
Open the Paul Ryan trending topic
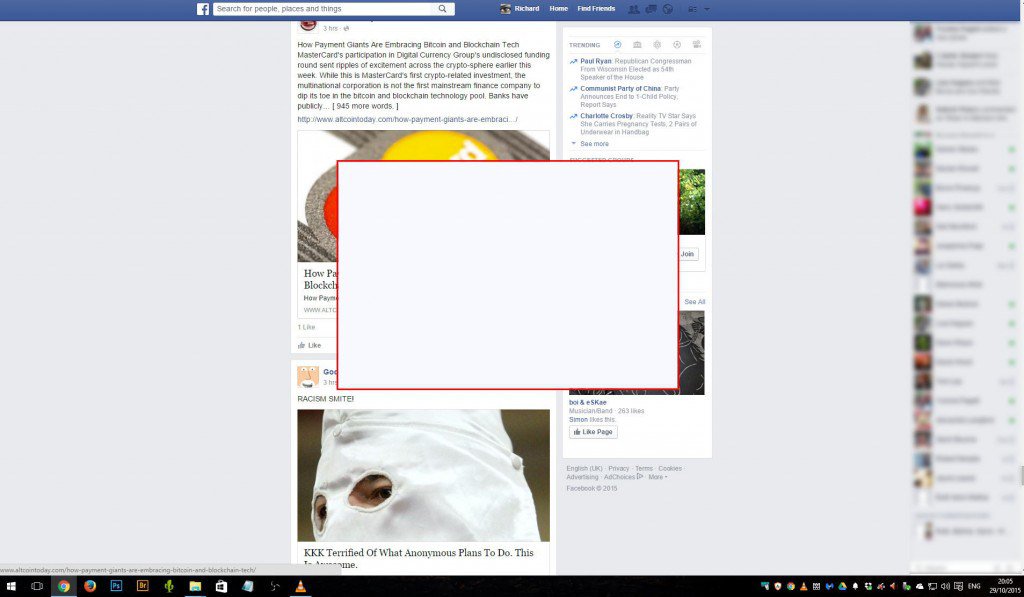pyautogui.click(x=596, y=61)
